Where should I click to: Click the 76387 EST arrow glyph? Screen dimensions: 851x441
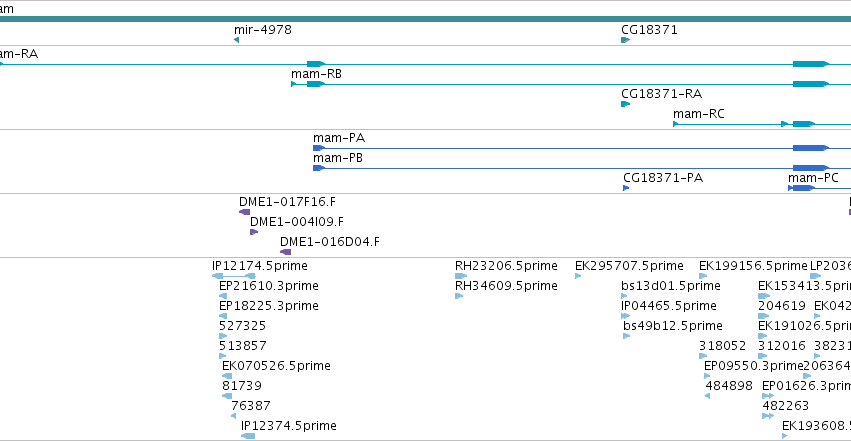(233, 417)
